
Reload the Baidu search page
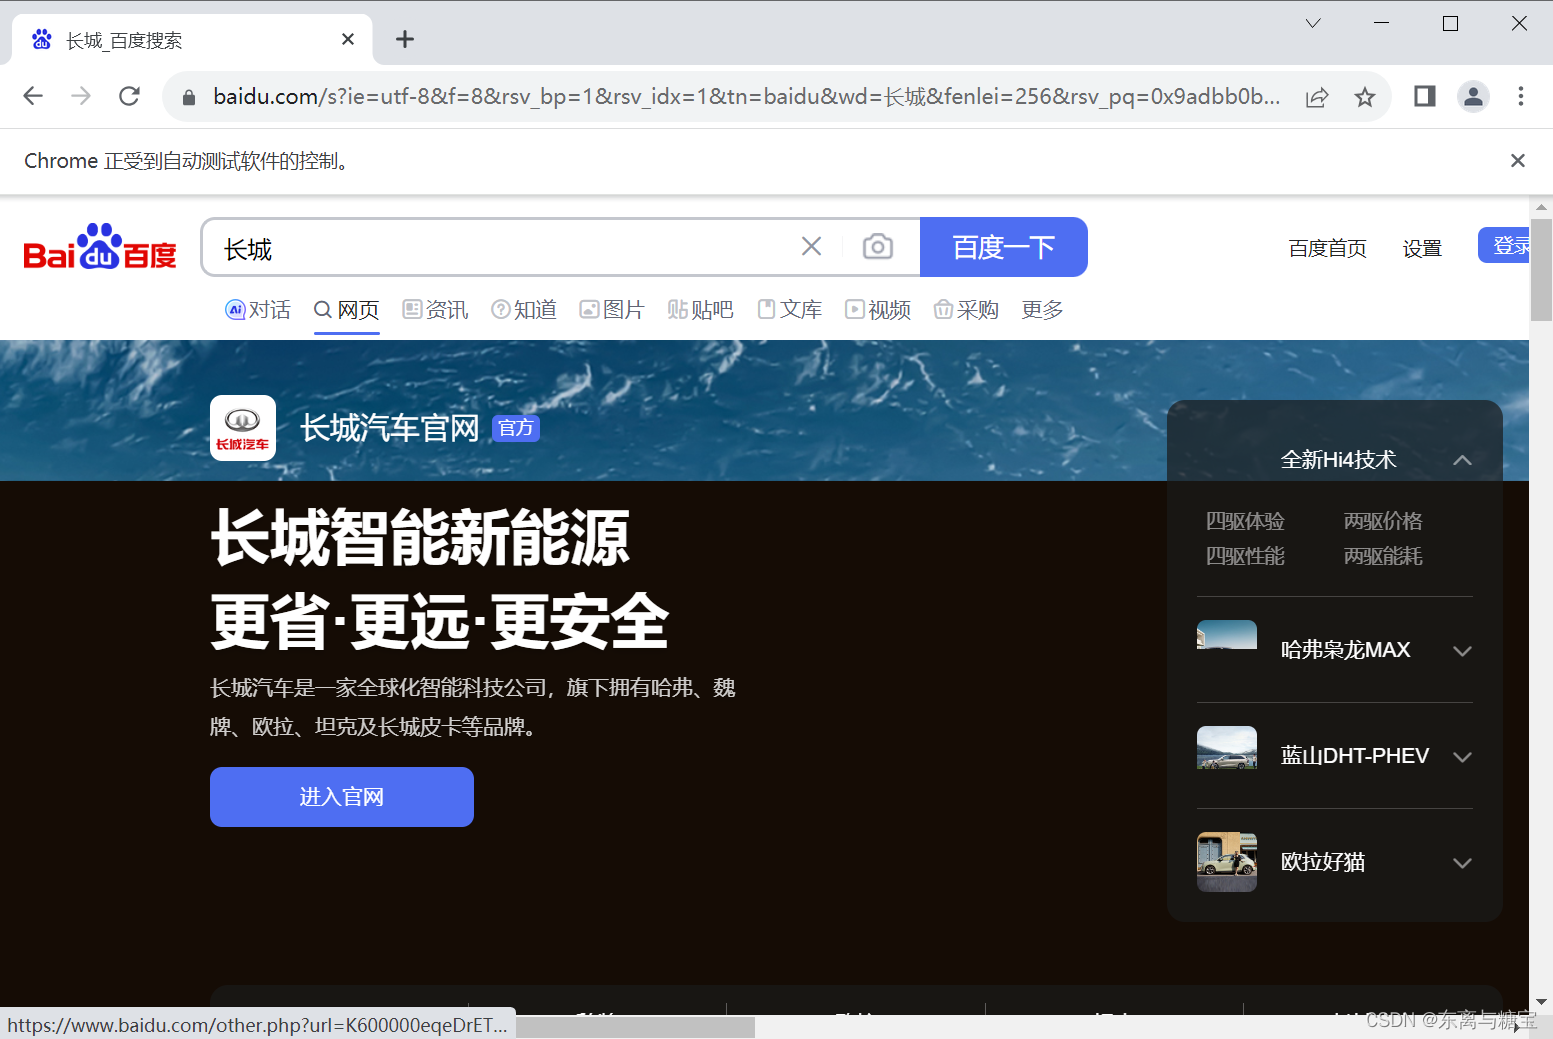coord(129,96)
